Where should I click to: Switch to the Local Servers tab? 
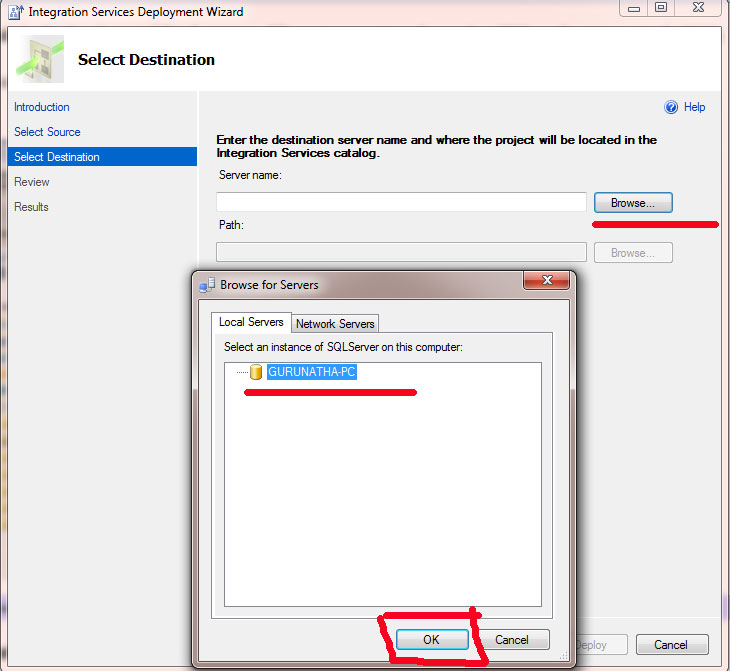[251, 322]
